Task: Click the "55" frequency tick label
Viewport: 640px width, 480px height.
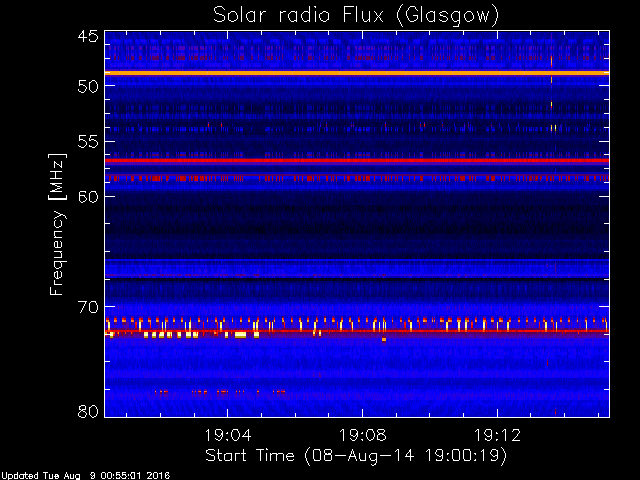Action: click(88, 142)
